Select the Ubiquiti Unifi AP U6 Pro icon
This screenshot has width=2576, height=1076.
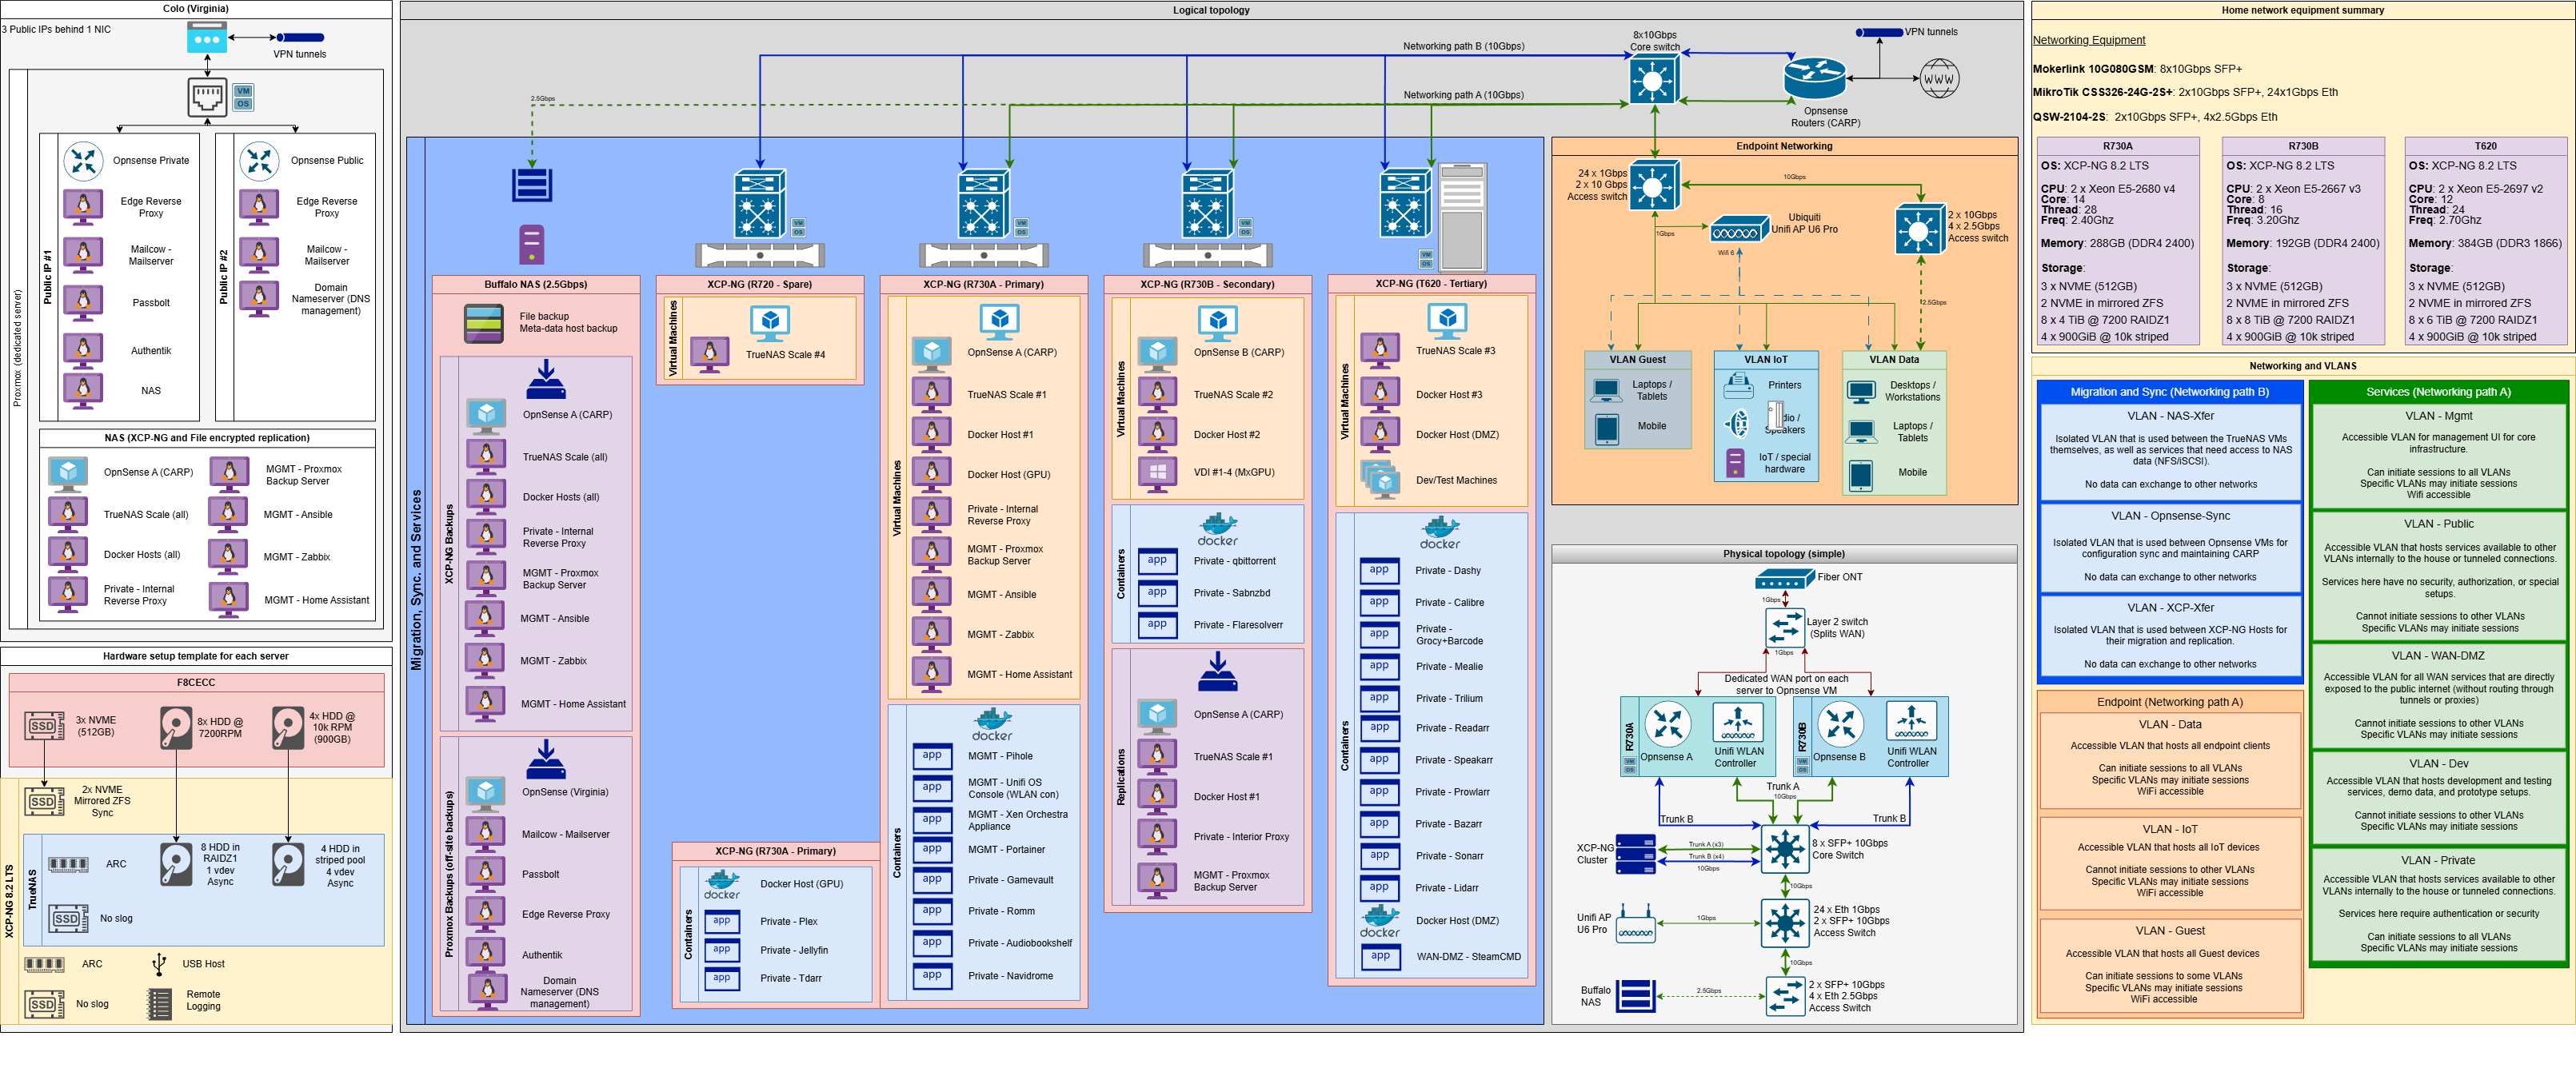1740,230
